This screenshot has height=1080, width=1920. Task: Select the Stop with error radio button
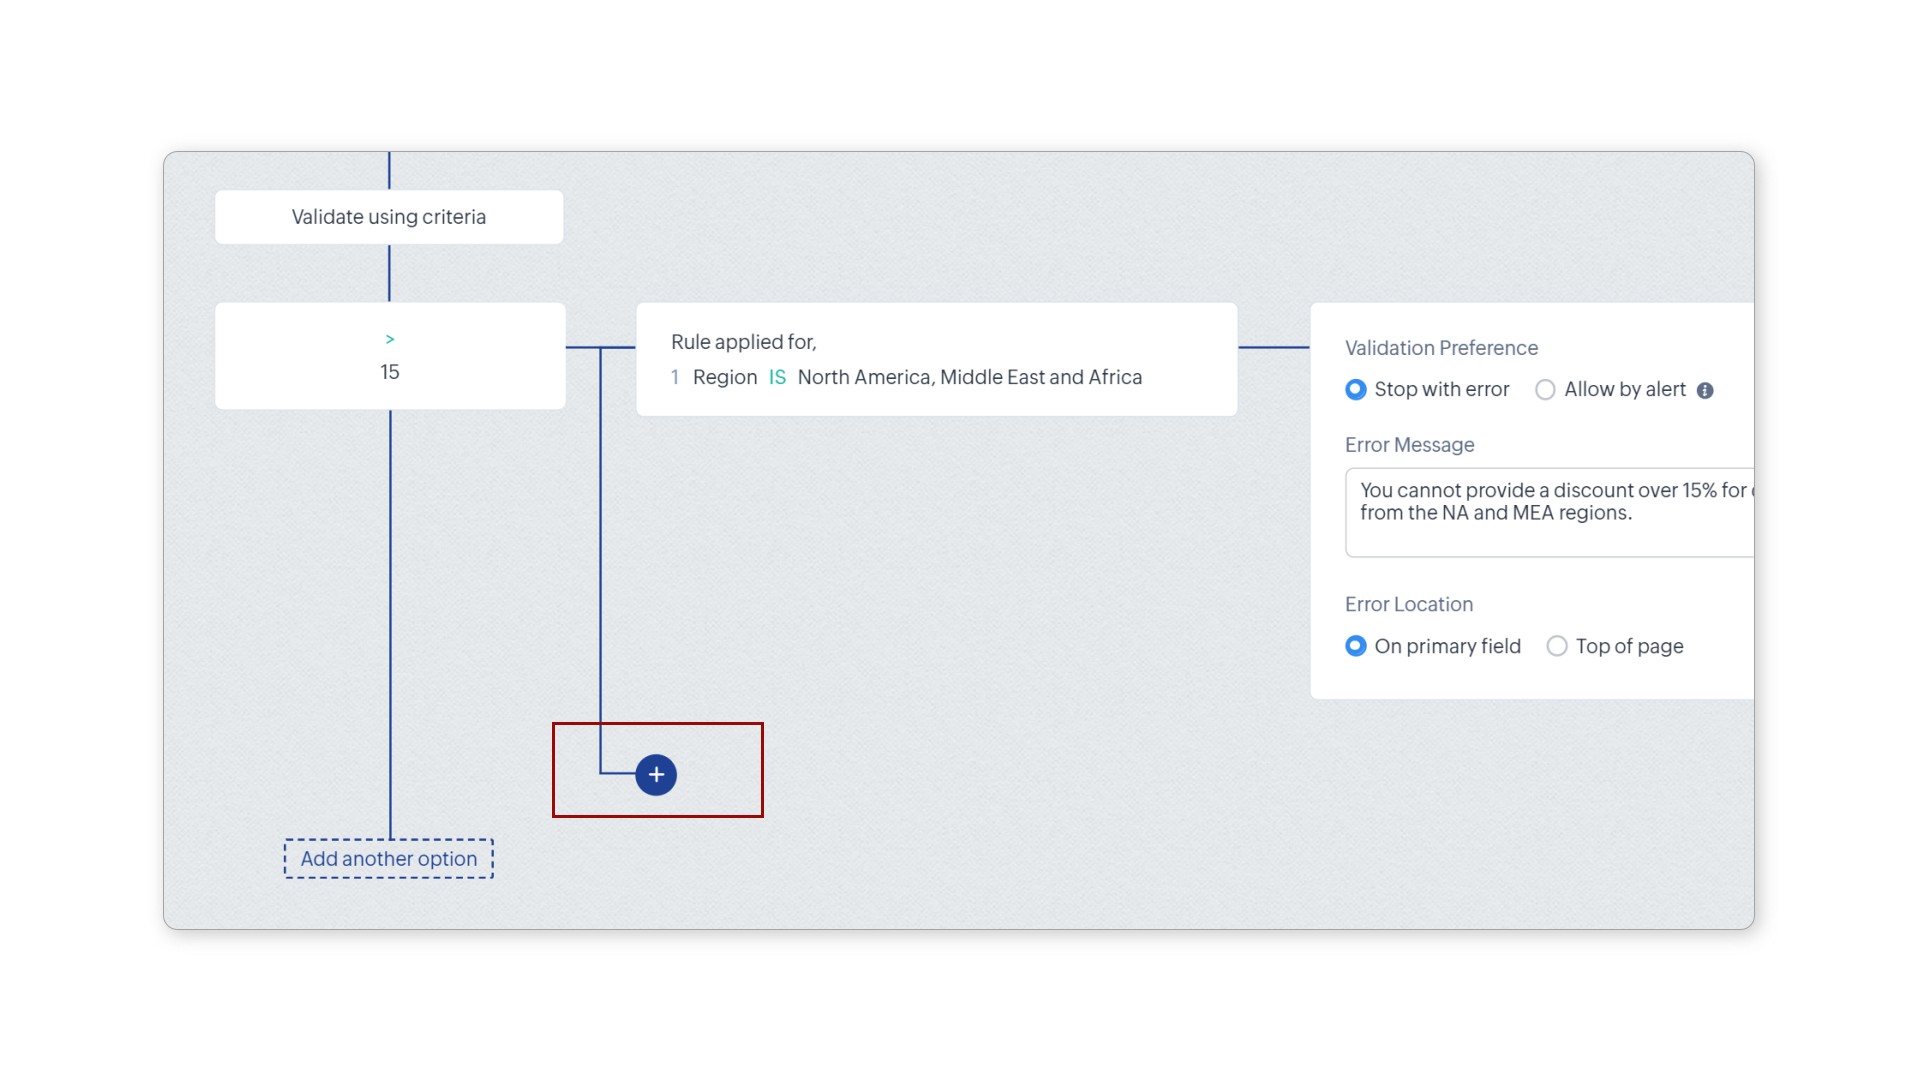[1356, 390]
